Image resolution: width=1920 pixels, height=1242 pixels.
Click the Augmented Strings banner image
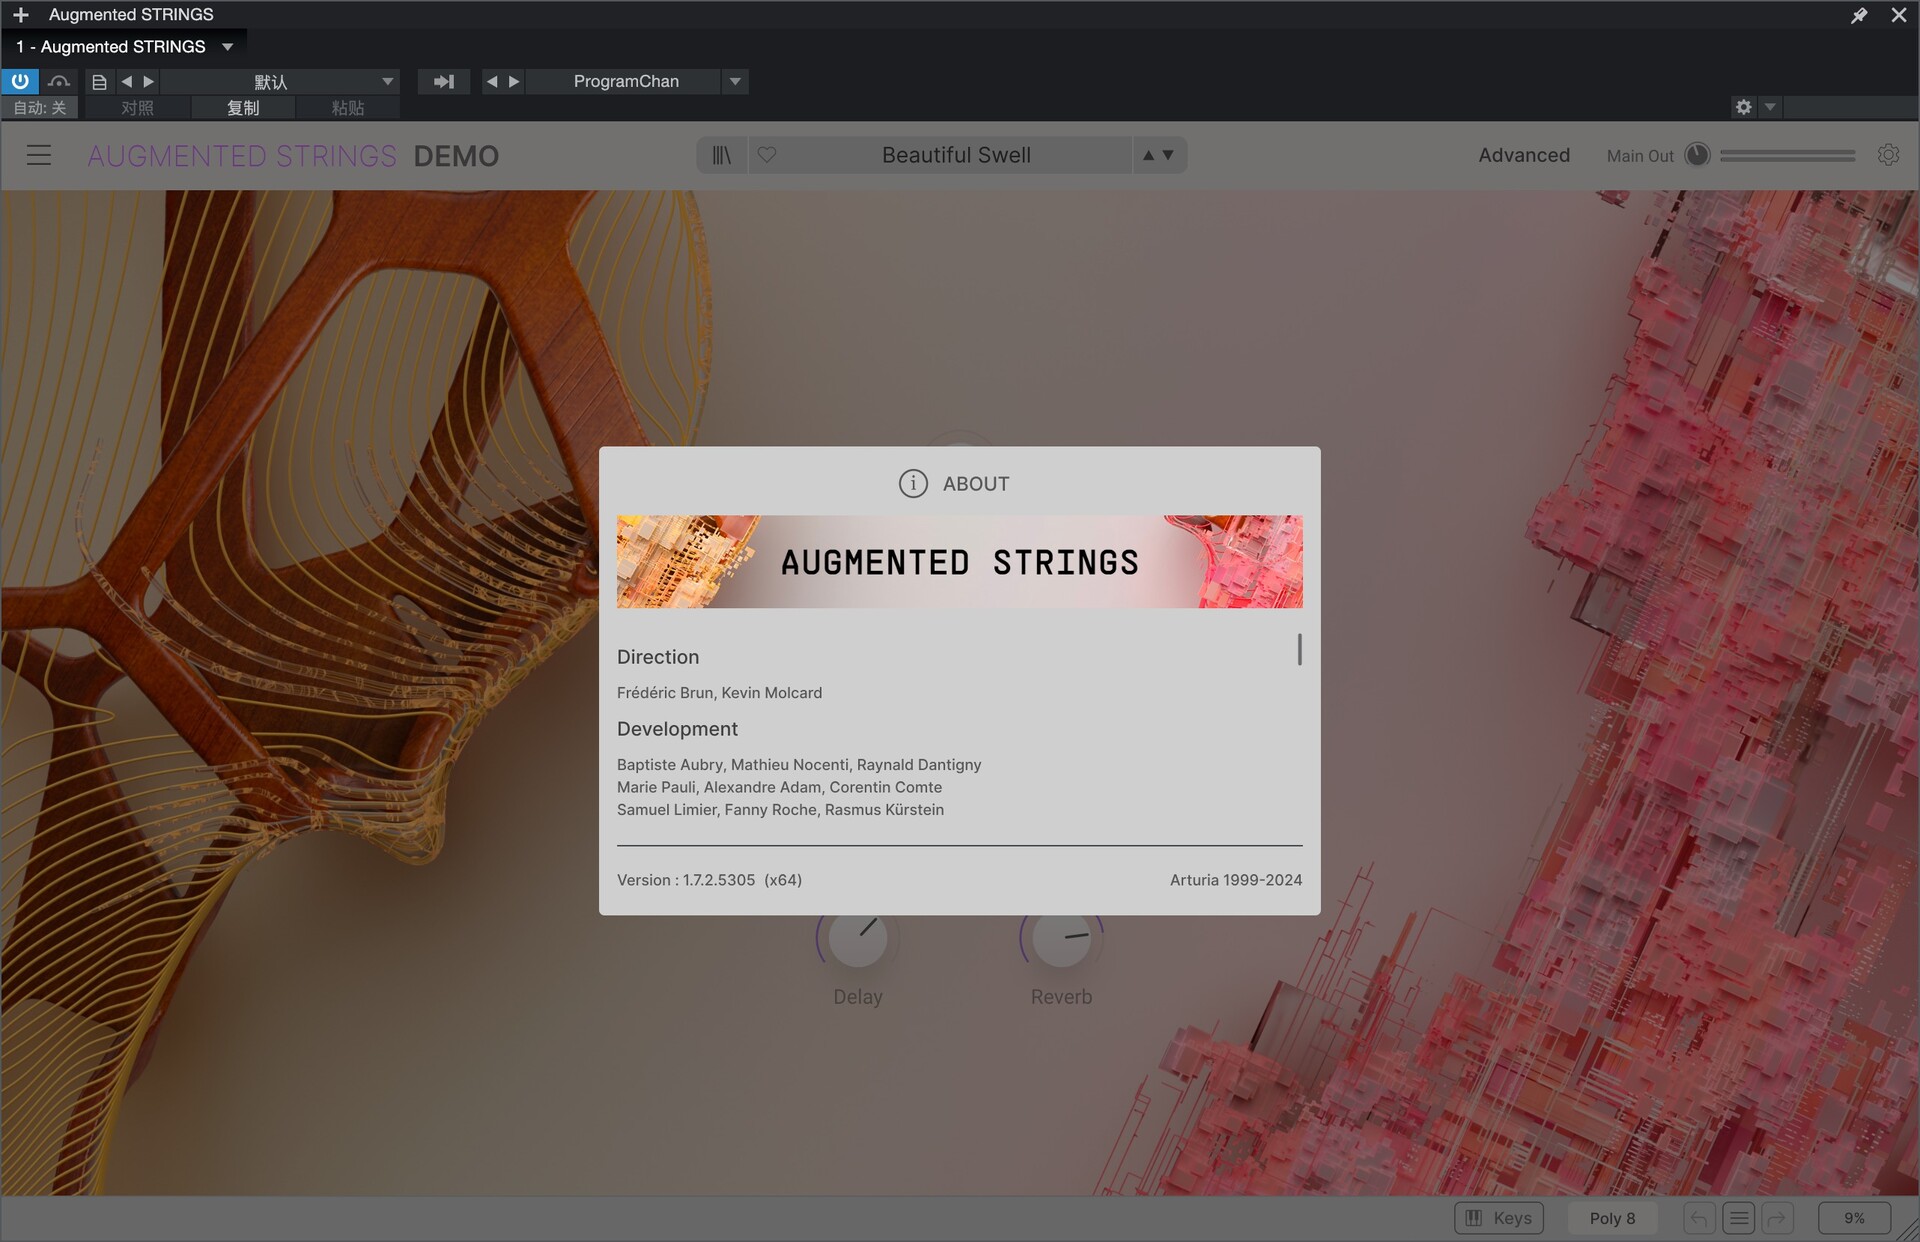pos(959,562)
